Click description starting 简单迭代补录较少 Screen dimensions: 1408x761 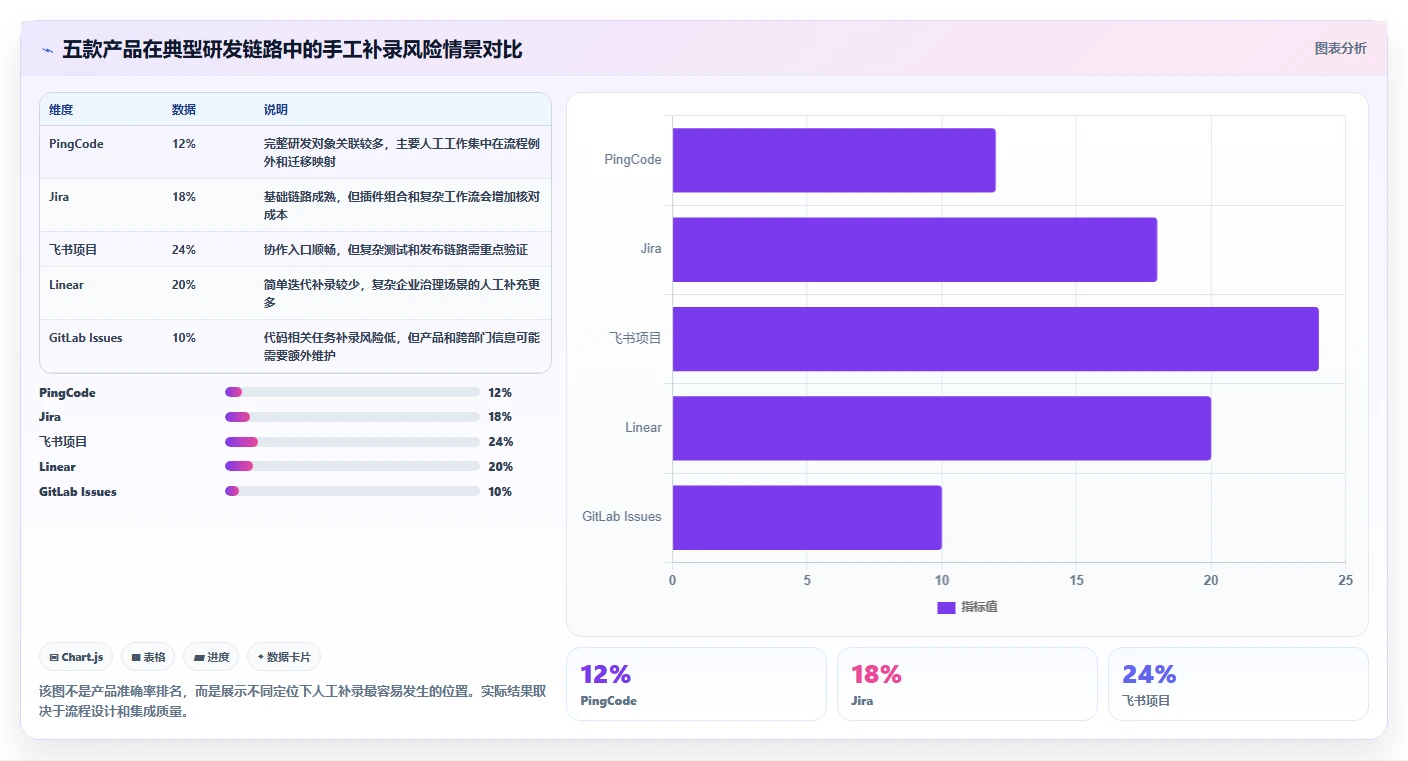tap(402, 293)
